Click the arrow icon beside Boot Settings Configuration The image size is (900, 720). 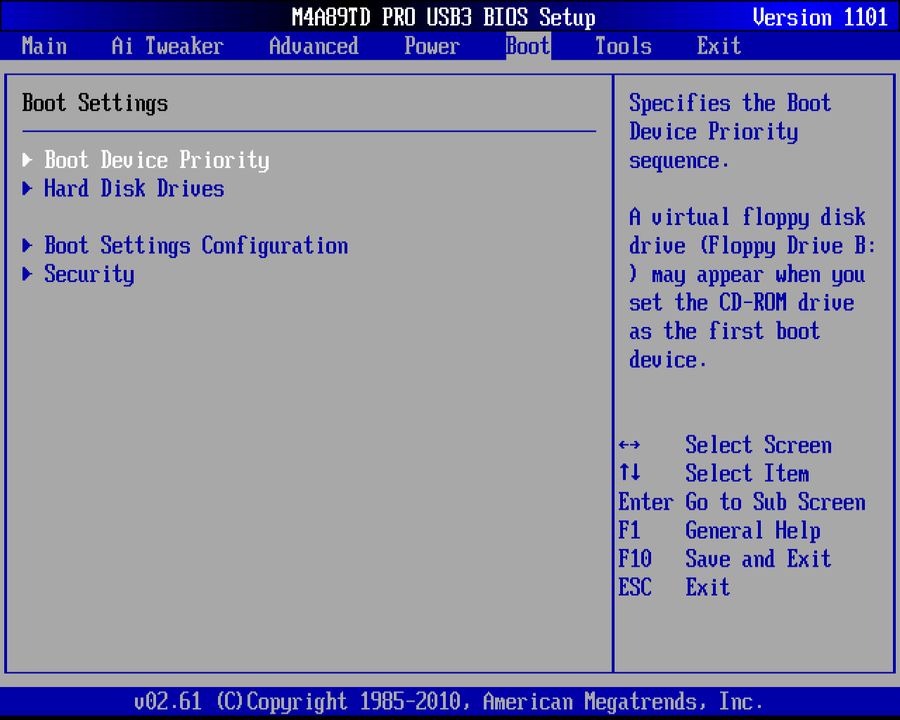coord(27,245)
